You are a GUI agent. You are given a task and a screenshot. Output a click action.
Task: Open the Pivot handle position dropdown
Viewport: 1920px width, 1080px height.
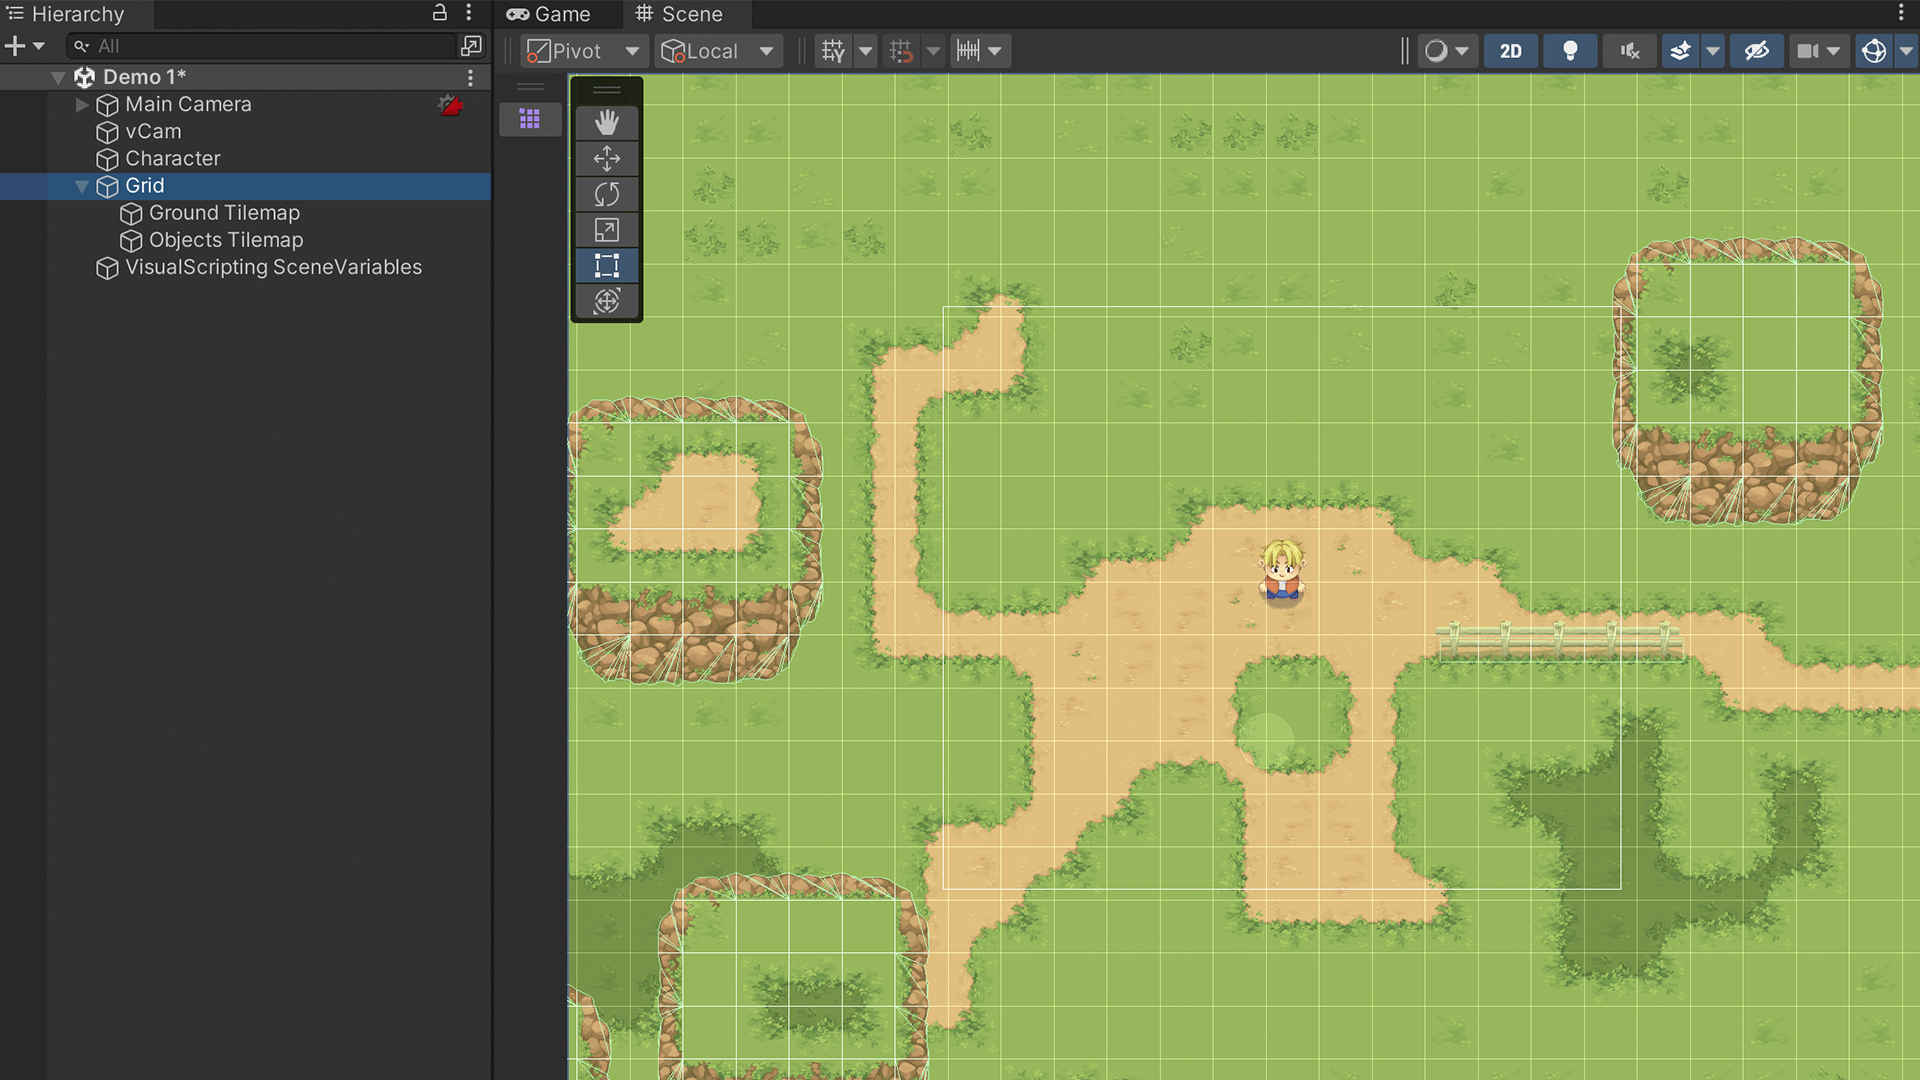(x=583, y=50)
